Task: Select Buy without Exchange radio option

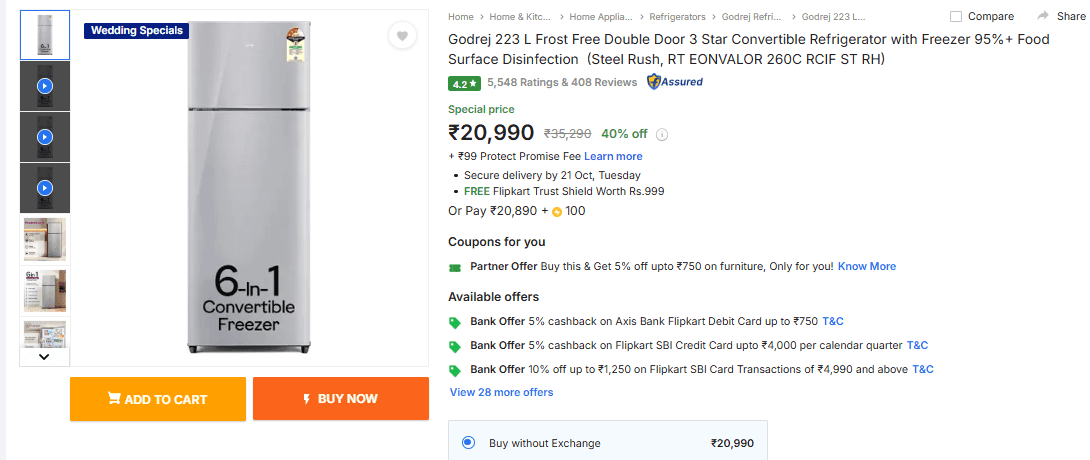Action: 469,442
